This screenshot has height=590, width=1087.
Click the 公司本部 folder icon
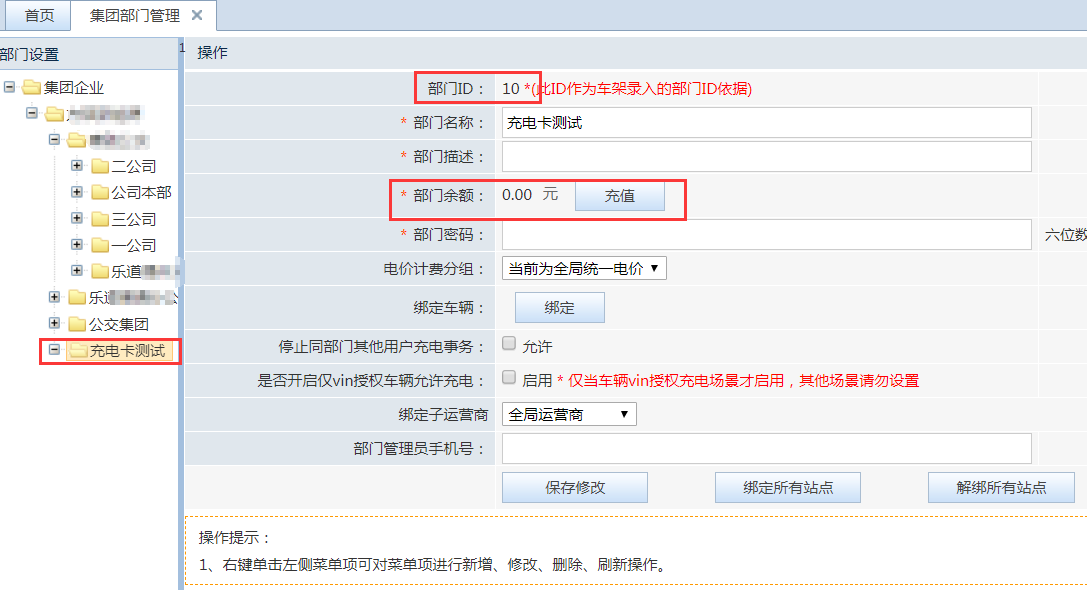101,192
